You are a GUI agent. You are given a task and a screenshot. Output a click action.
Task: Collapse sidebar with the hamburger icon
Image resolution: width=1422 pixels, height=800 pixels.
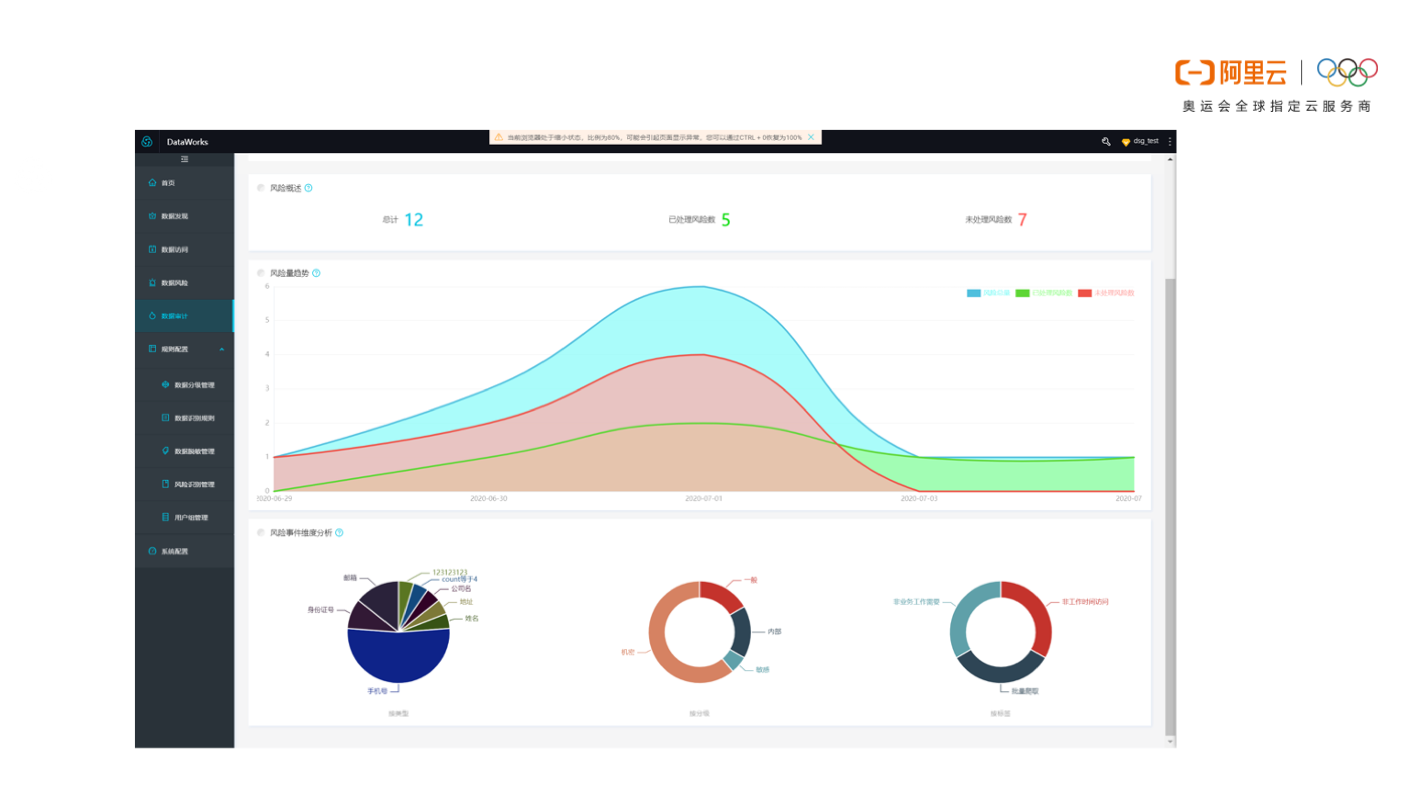(185, 159)
